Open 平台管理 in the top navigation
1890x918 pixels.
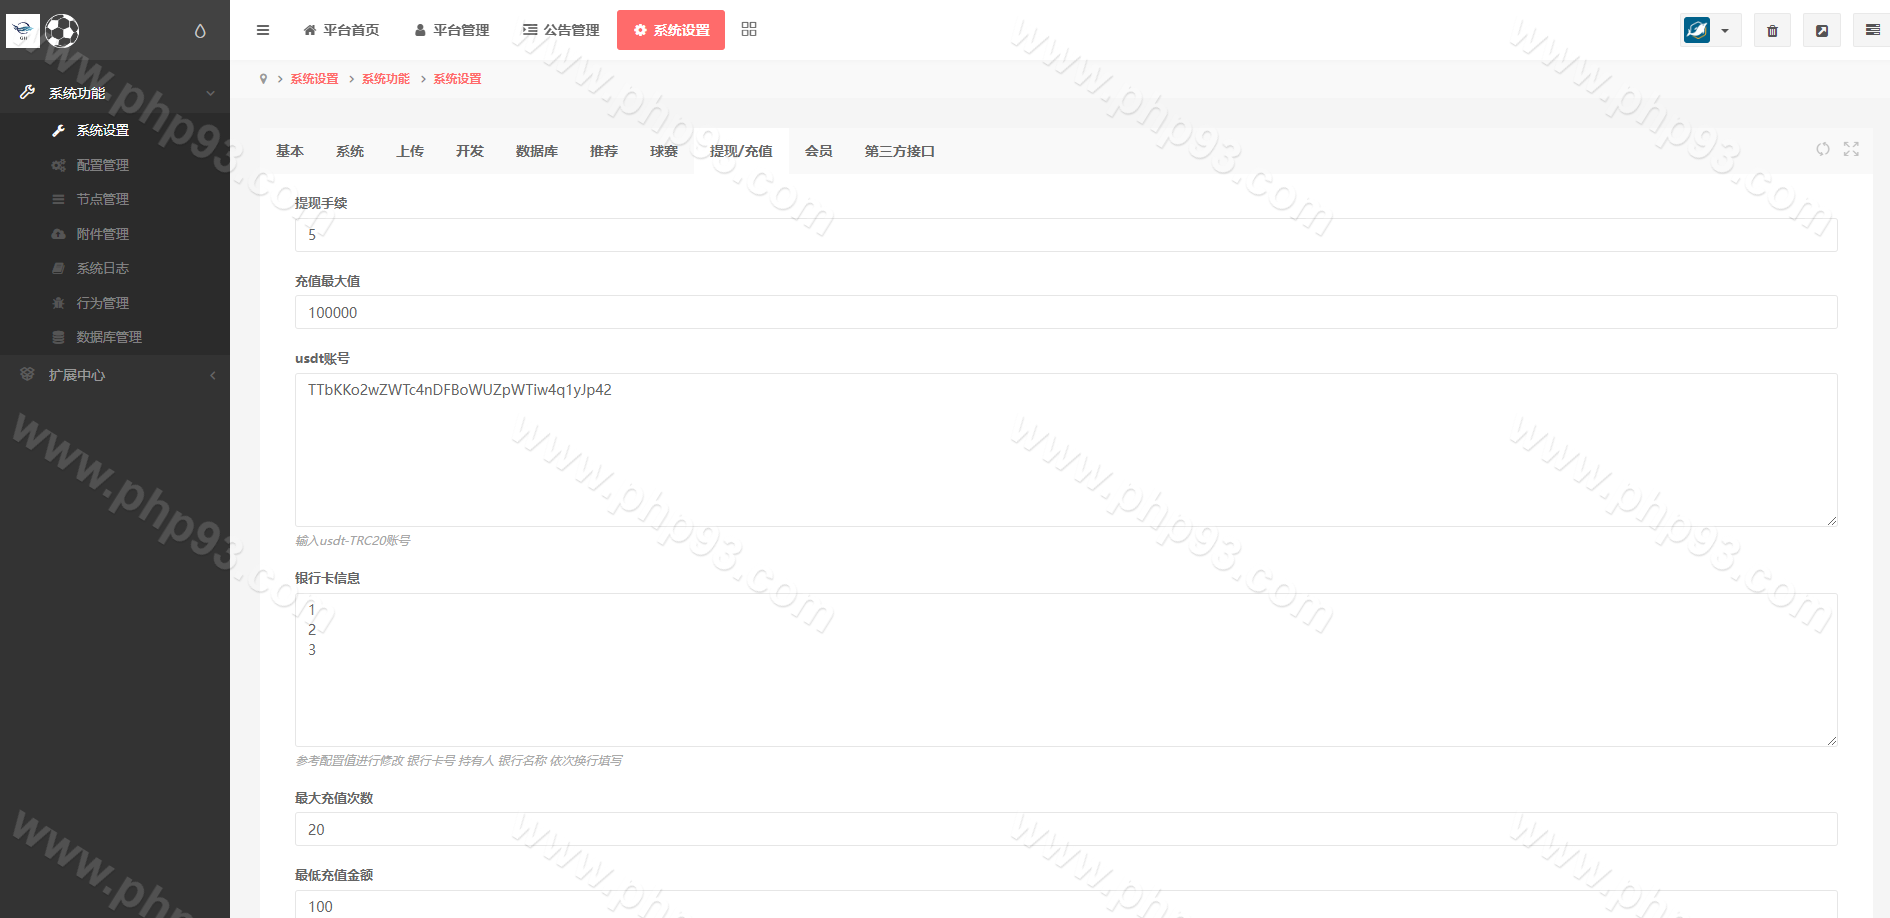[451, 30]
